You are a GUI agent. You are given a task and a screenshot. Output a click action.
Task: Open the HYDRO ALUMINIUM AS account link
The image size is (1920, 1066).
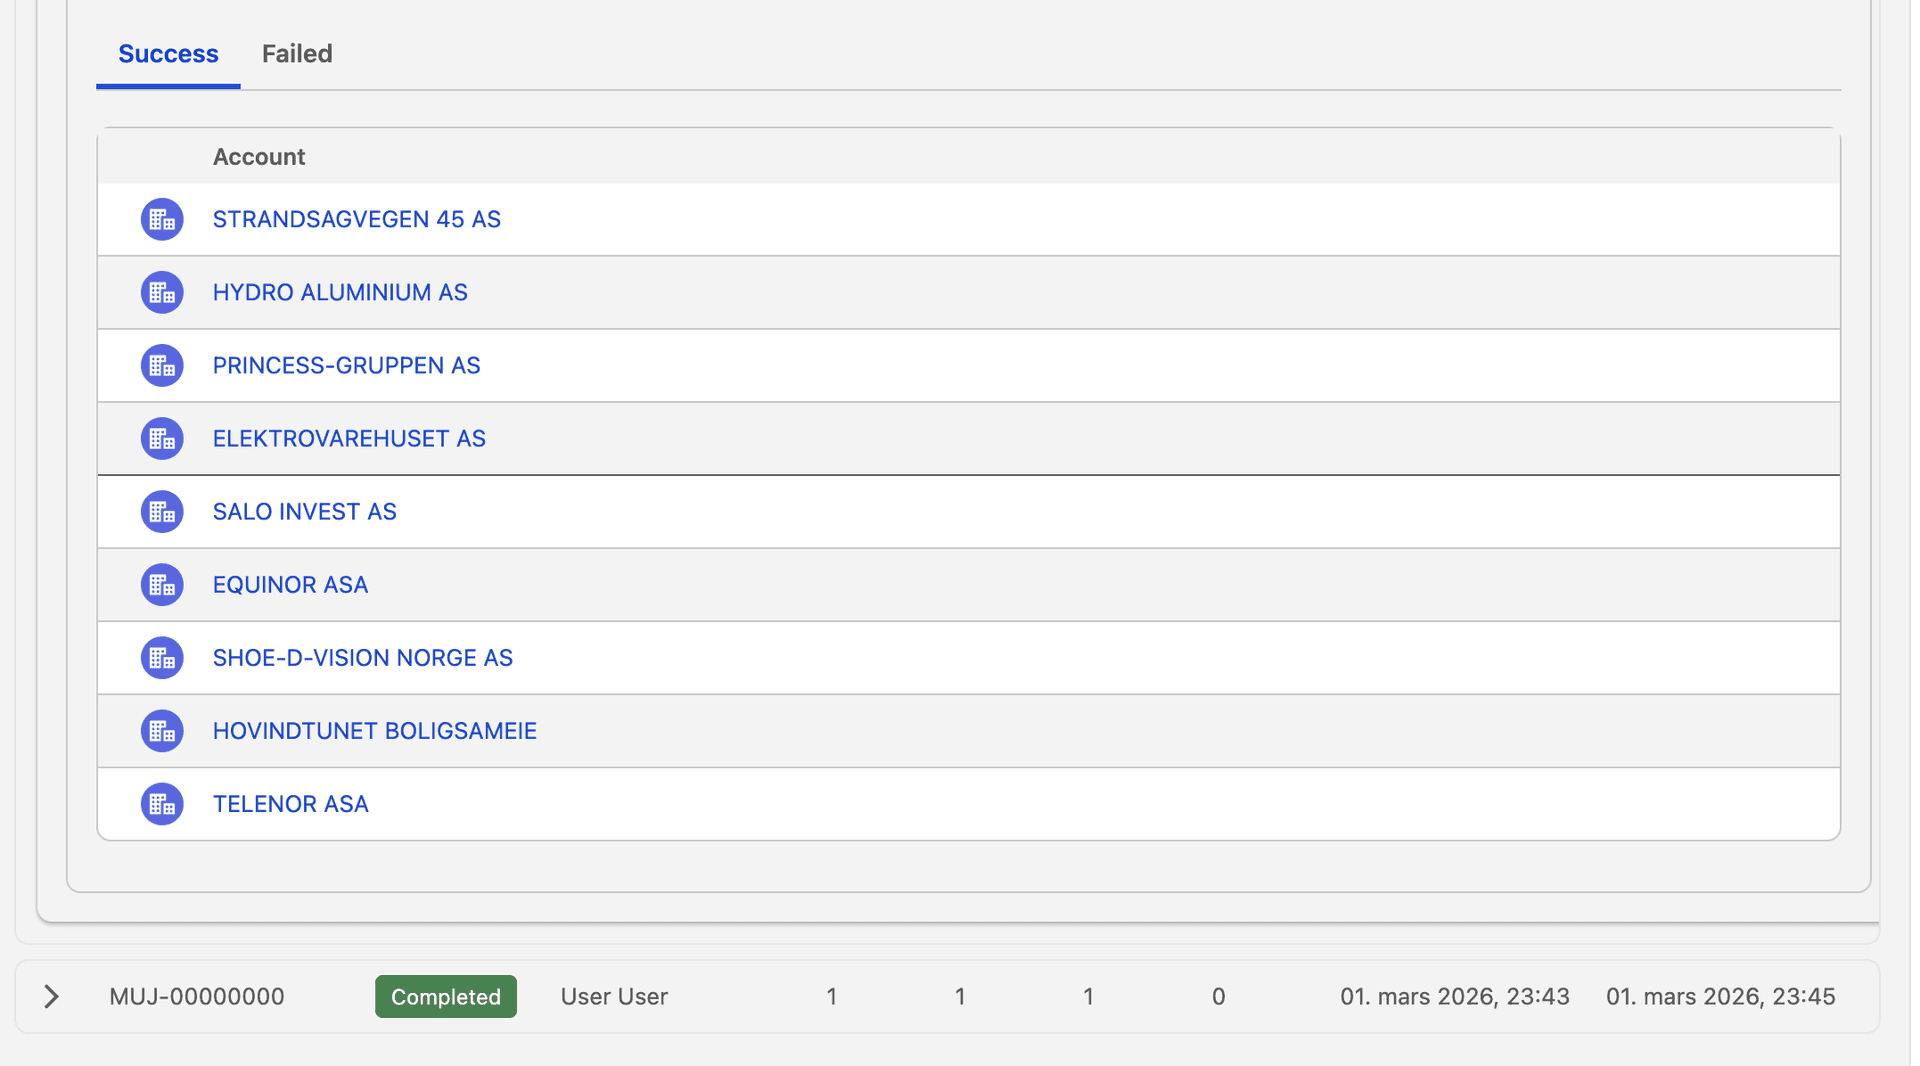click(340, 292)
